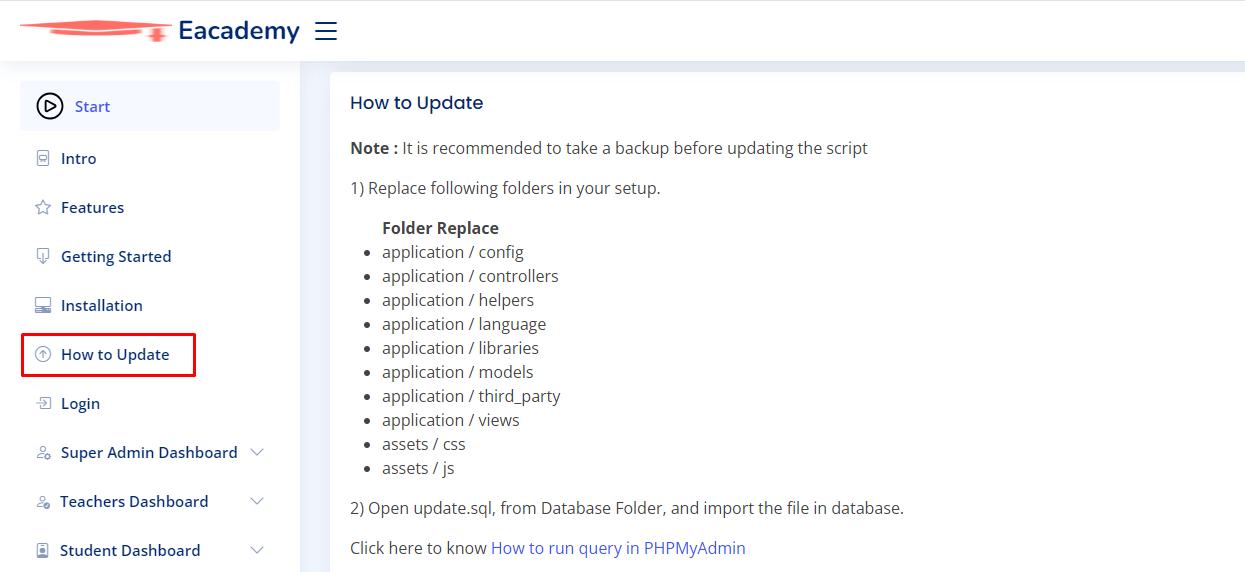Viewport: 1245px width, 572px height.
Task: Go to the Installation section
Action: 150,305
